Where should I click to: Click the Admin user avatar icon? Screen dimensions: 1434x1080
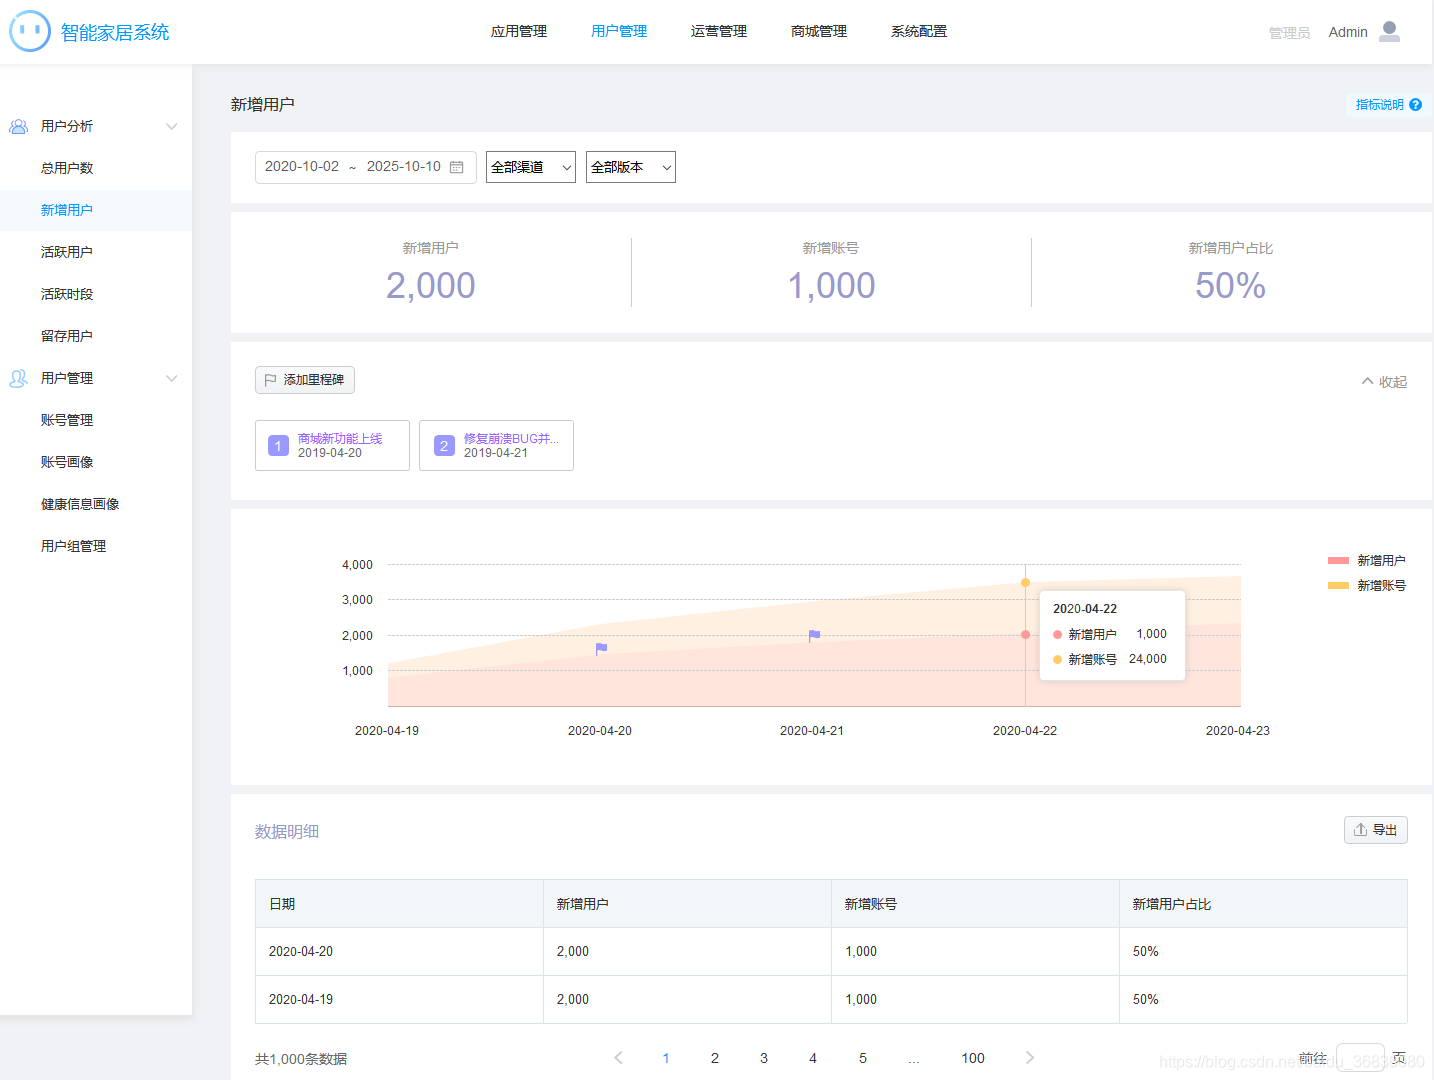(1389, 32)
